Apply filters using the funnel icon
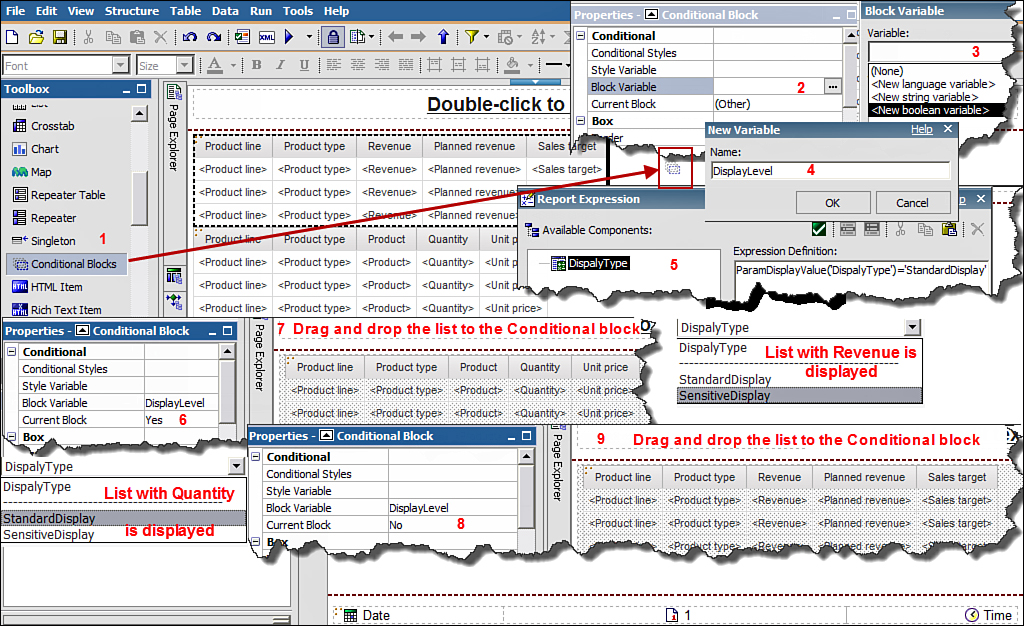Screen dimensions: 1024x626 [472, 37]
